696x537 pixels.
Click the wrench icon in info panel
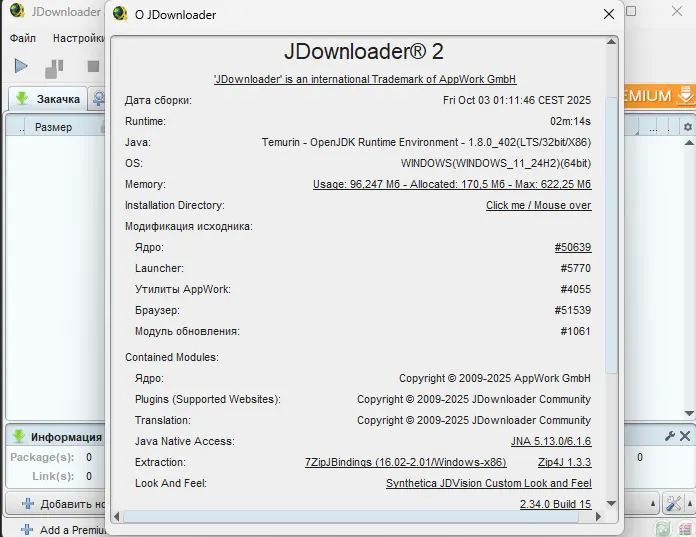(x=670, y=436)
